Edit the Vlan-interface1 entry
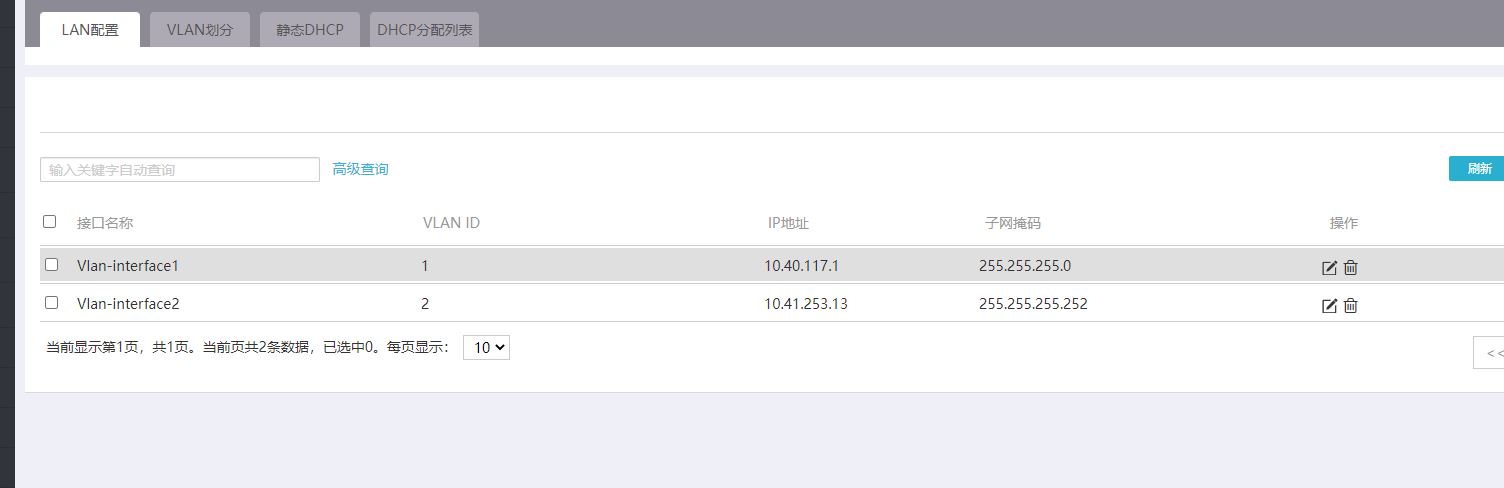 click(x=1329, y=267)
